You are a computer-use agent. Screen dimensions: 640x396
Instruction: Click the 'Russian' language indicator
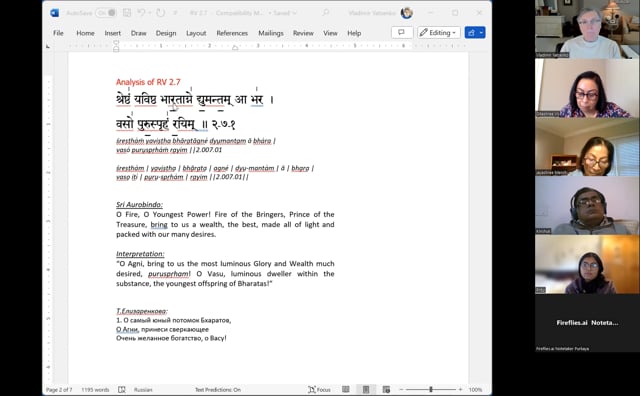pyautogui.click(x=143, y=389)
